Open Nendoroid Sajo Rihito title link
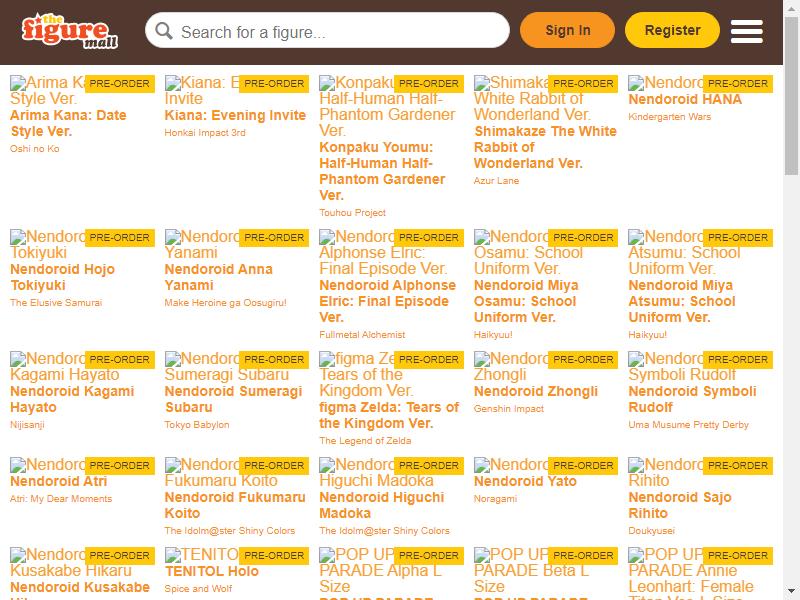800x600 pixels. click(x=680, y=505)
